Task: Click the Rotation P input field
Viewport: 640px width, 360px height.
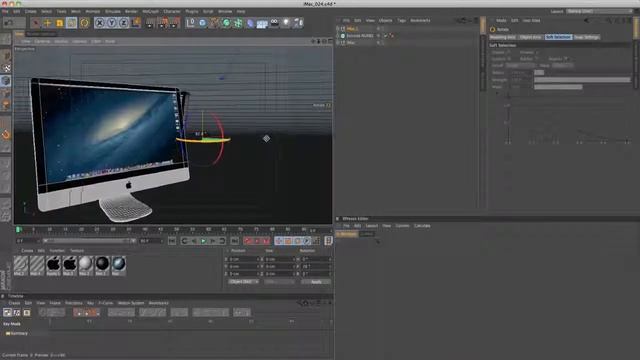Action: click(316, 267)
